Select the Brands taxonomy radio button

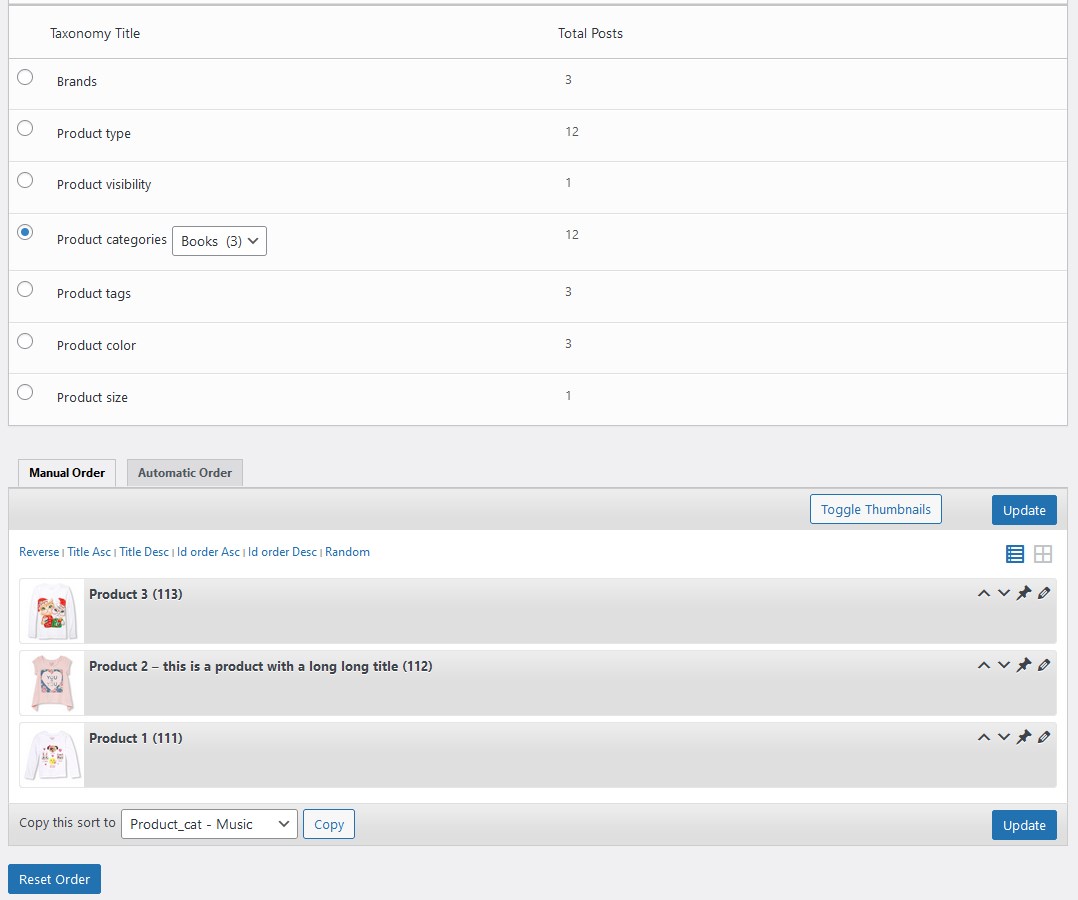[25, 76]
